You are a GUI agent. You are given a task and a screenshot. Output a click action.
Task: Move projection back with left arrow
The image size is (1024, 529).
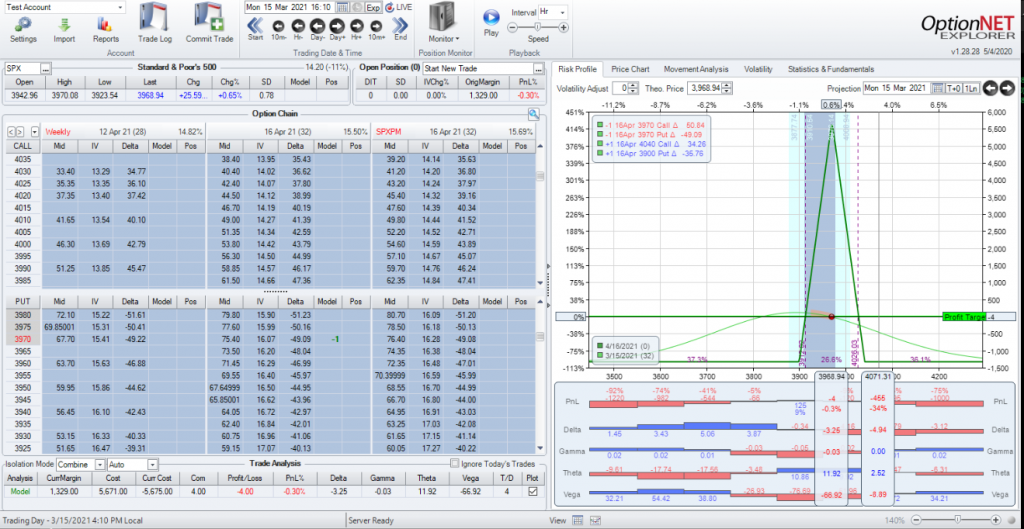pos(991,88)
